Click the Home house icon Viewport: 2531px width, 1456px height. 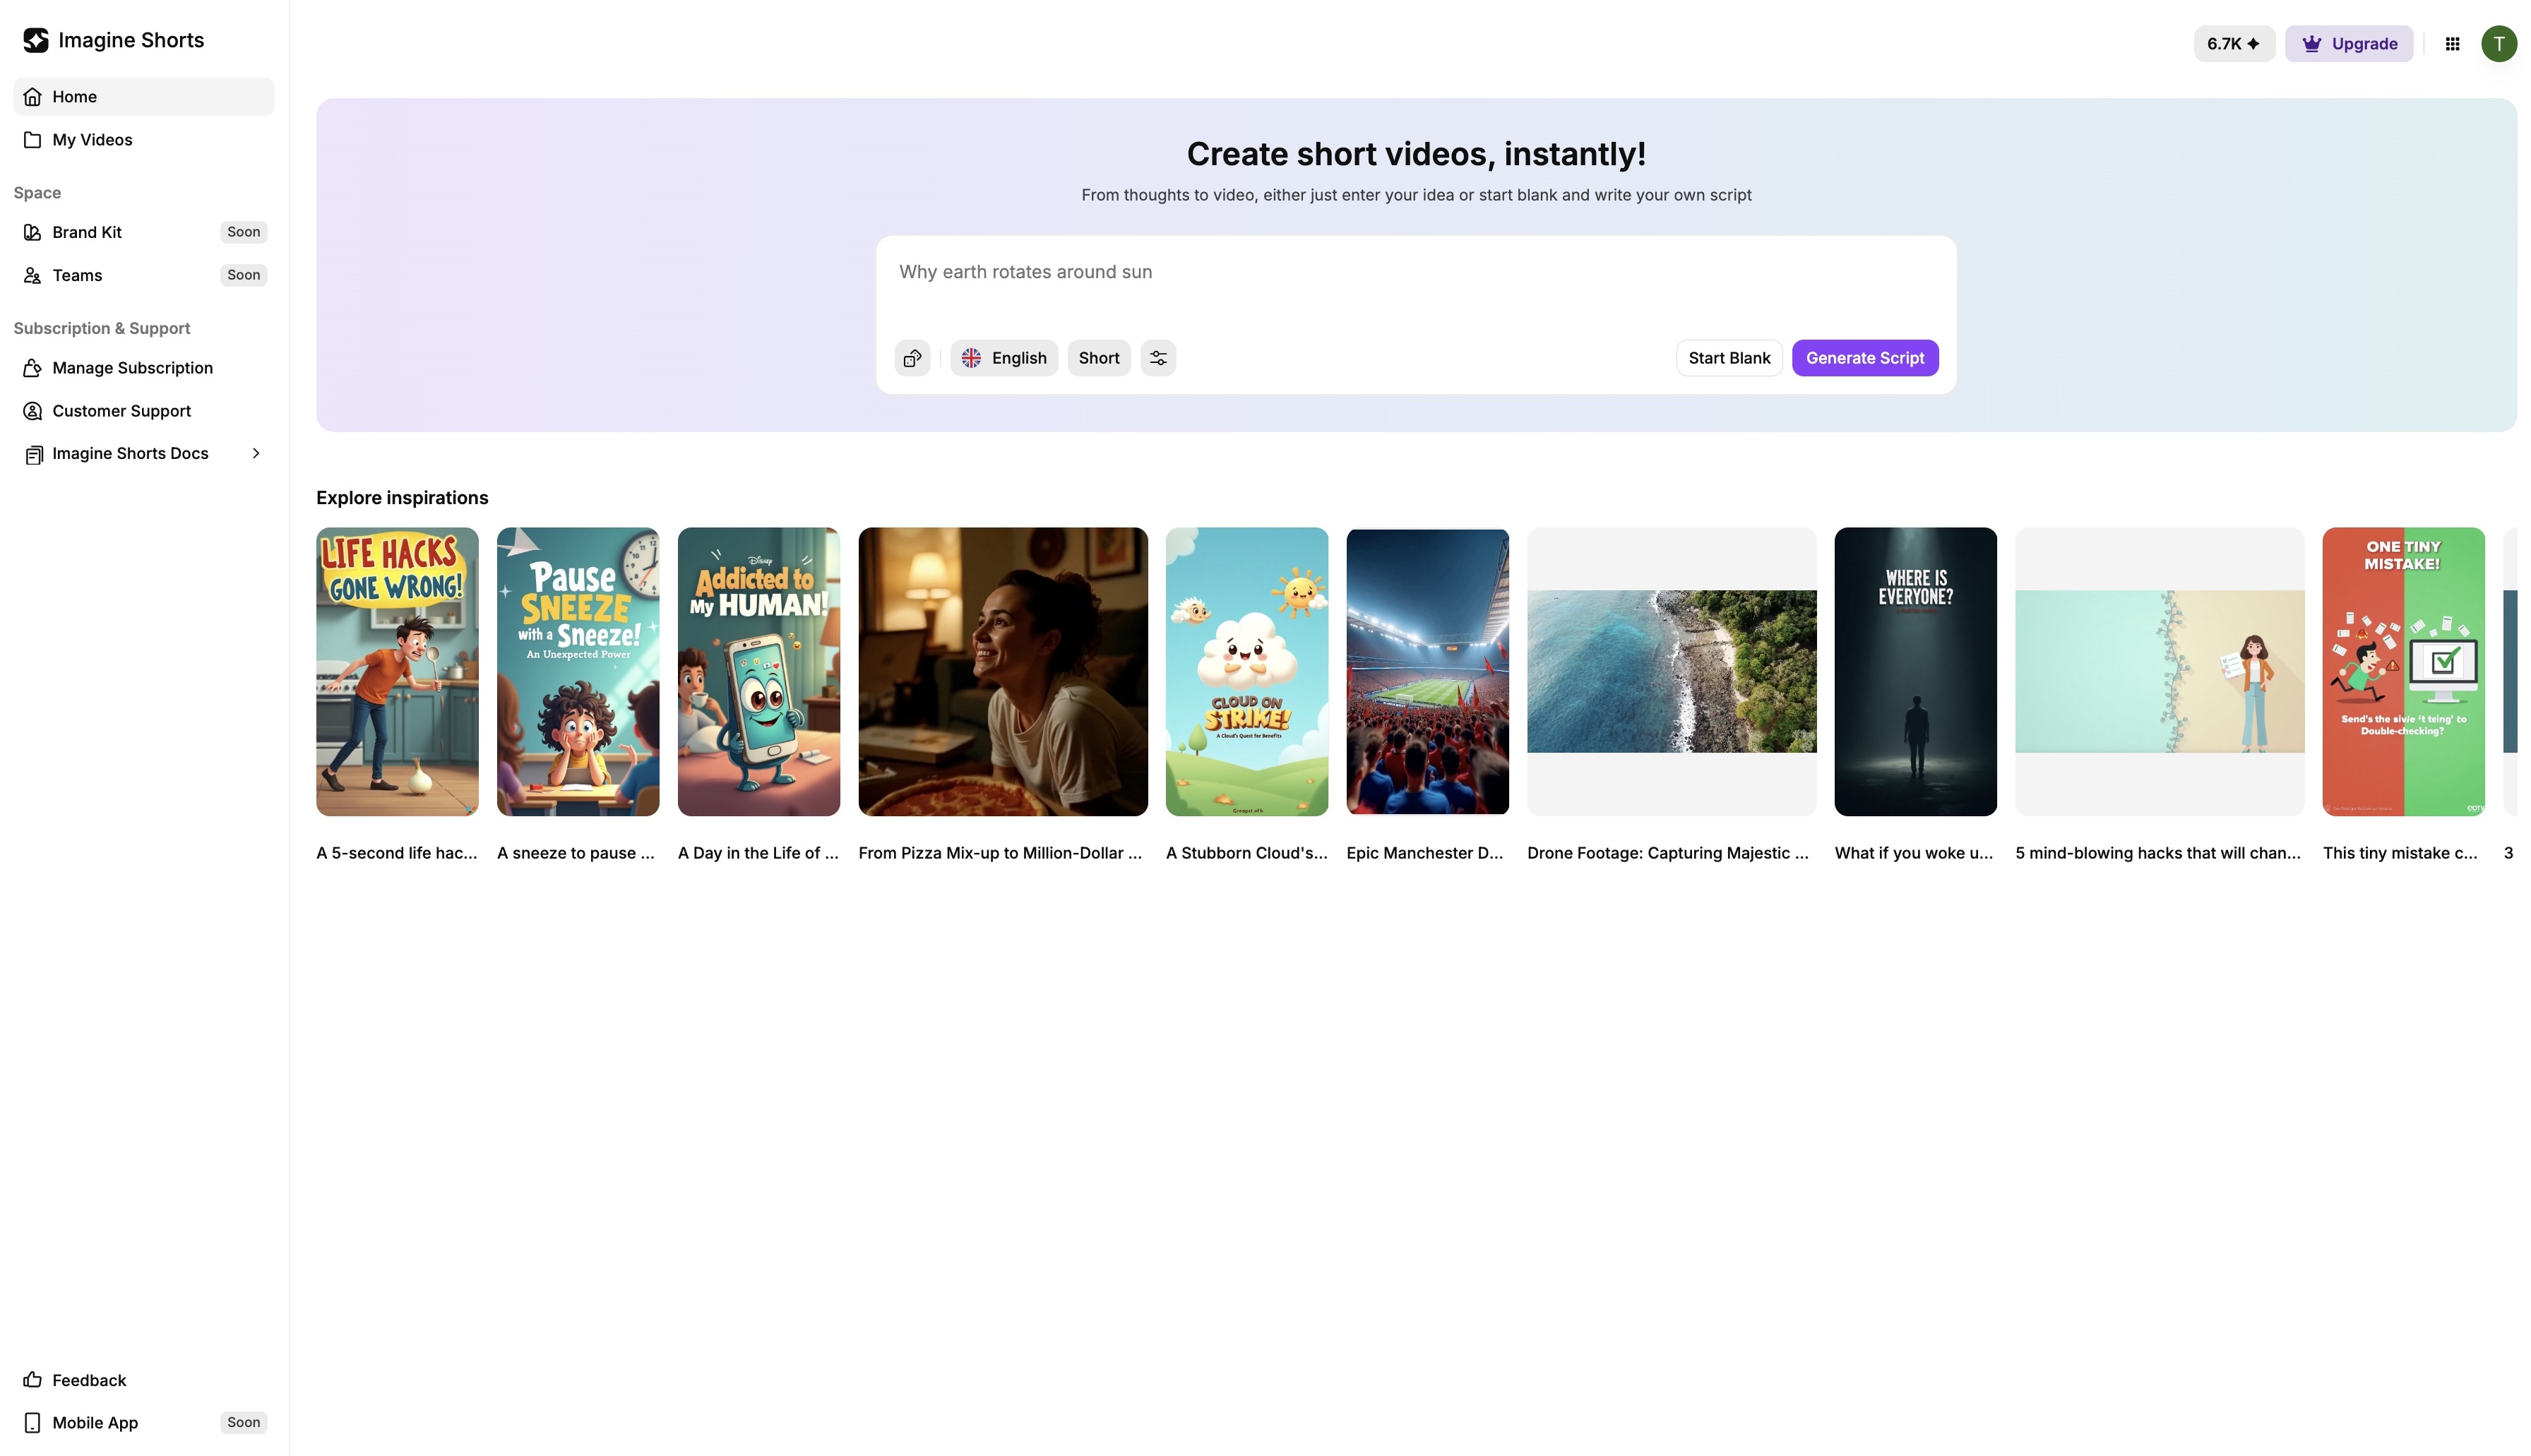[33, 97]
